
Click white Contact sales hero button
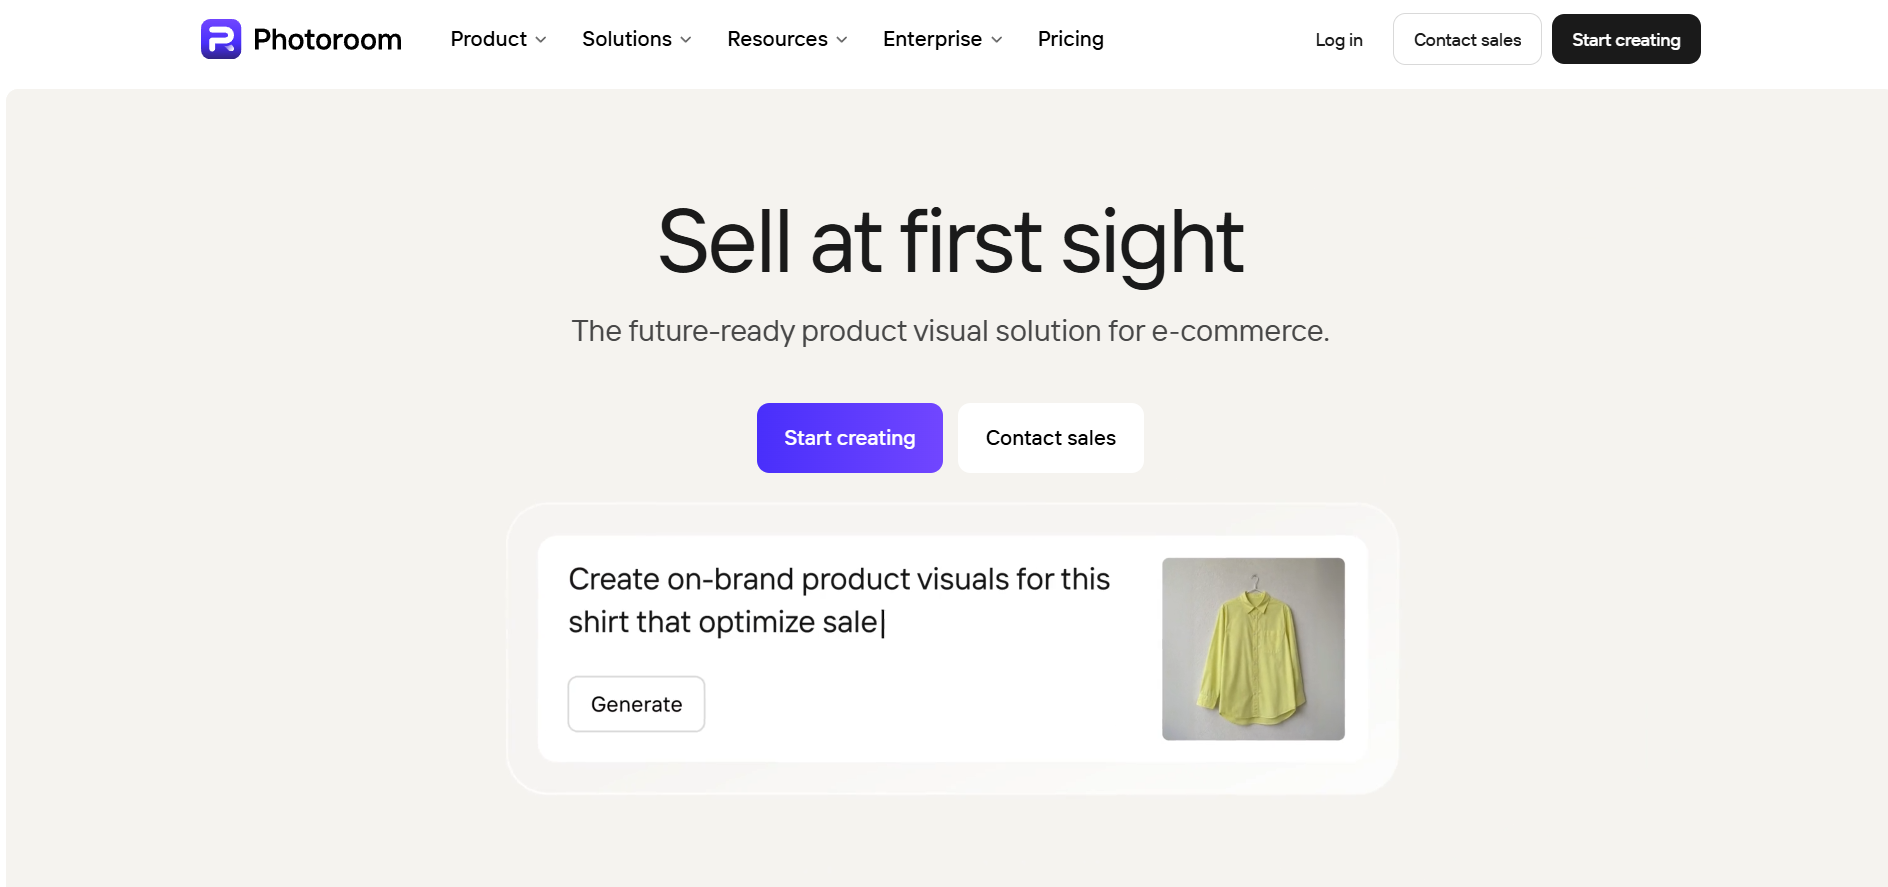click(x=1051, y=438)
